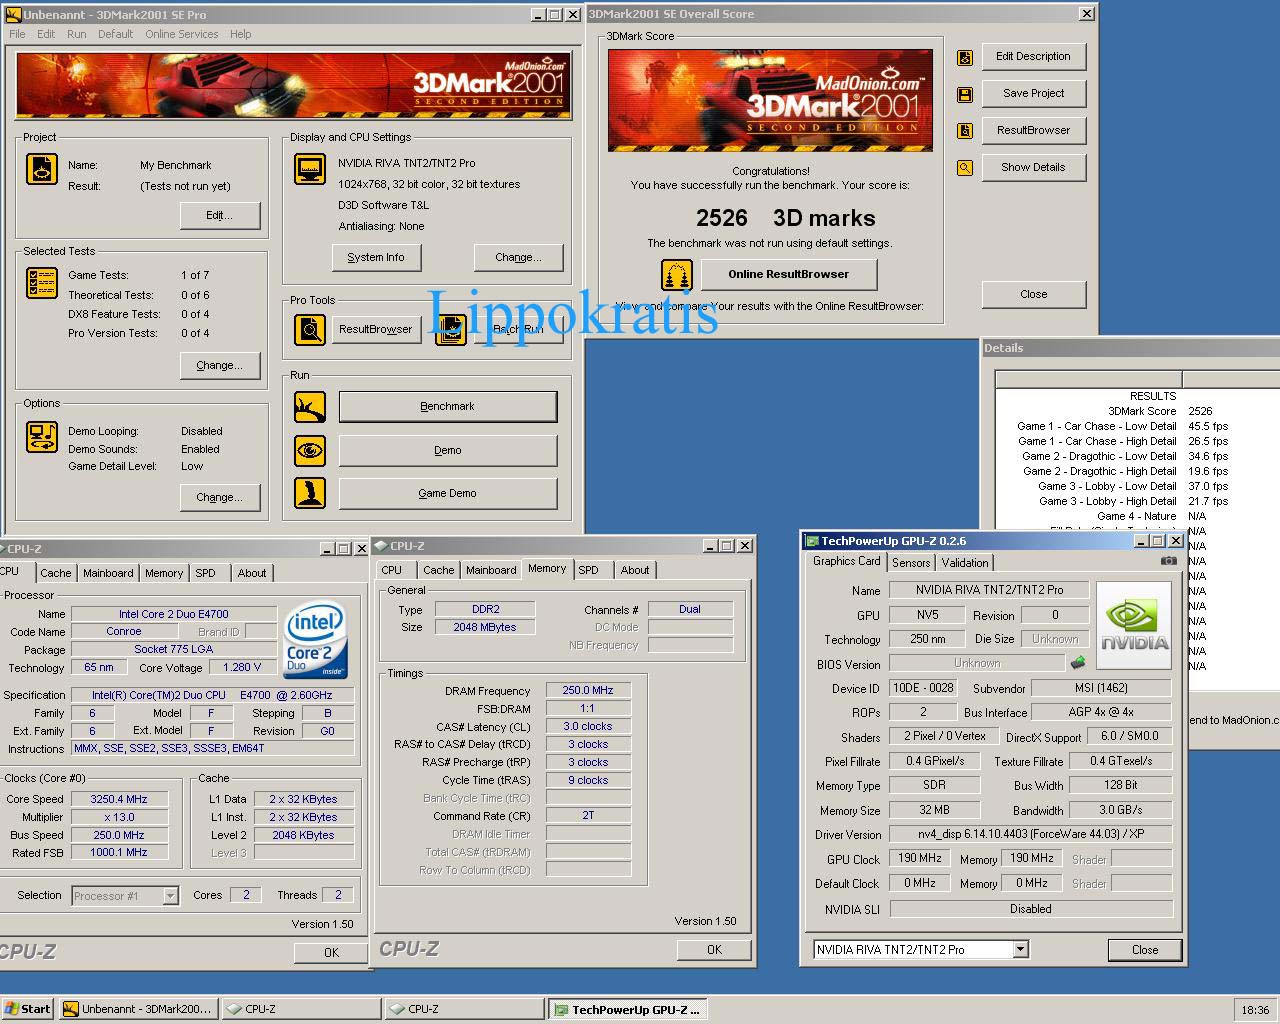Open the About tab in Memory CPU-Z window
Screen dimensions: 1280x1024
[634, 570]
